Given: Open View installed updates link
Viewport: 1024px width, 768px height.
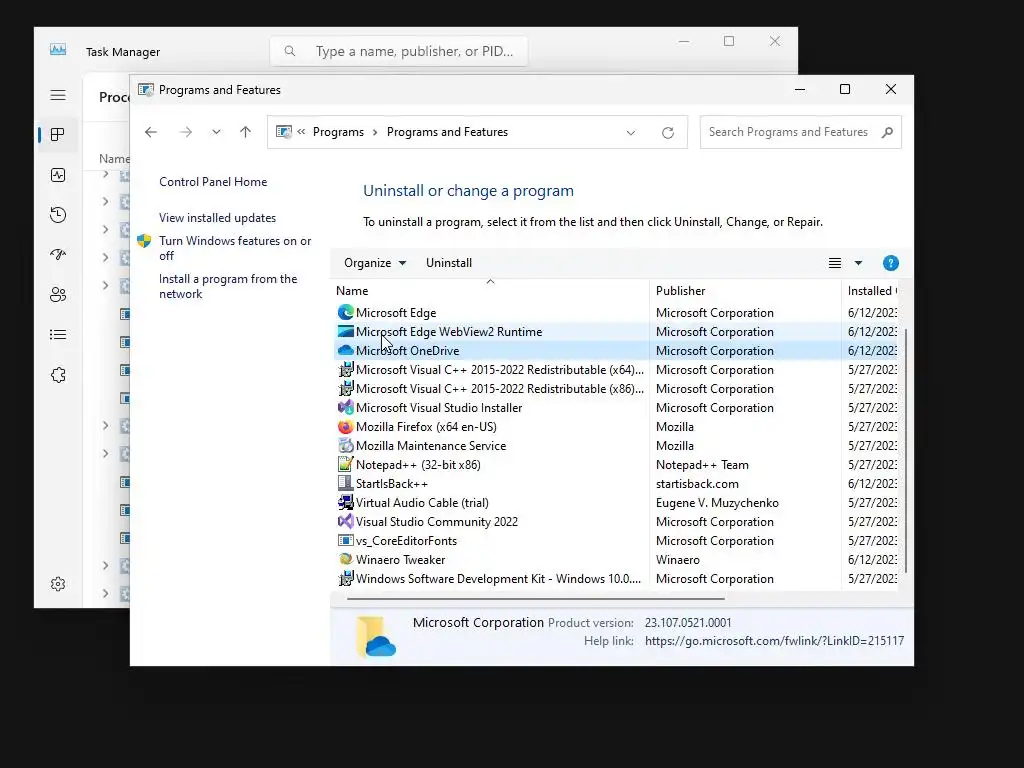Looking at the screenshot, I should coord(217,218).
